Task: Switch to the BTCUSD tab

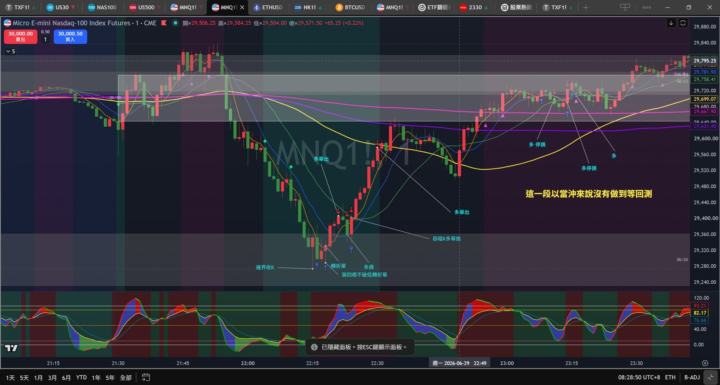Action: pos(350,7)
